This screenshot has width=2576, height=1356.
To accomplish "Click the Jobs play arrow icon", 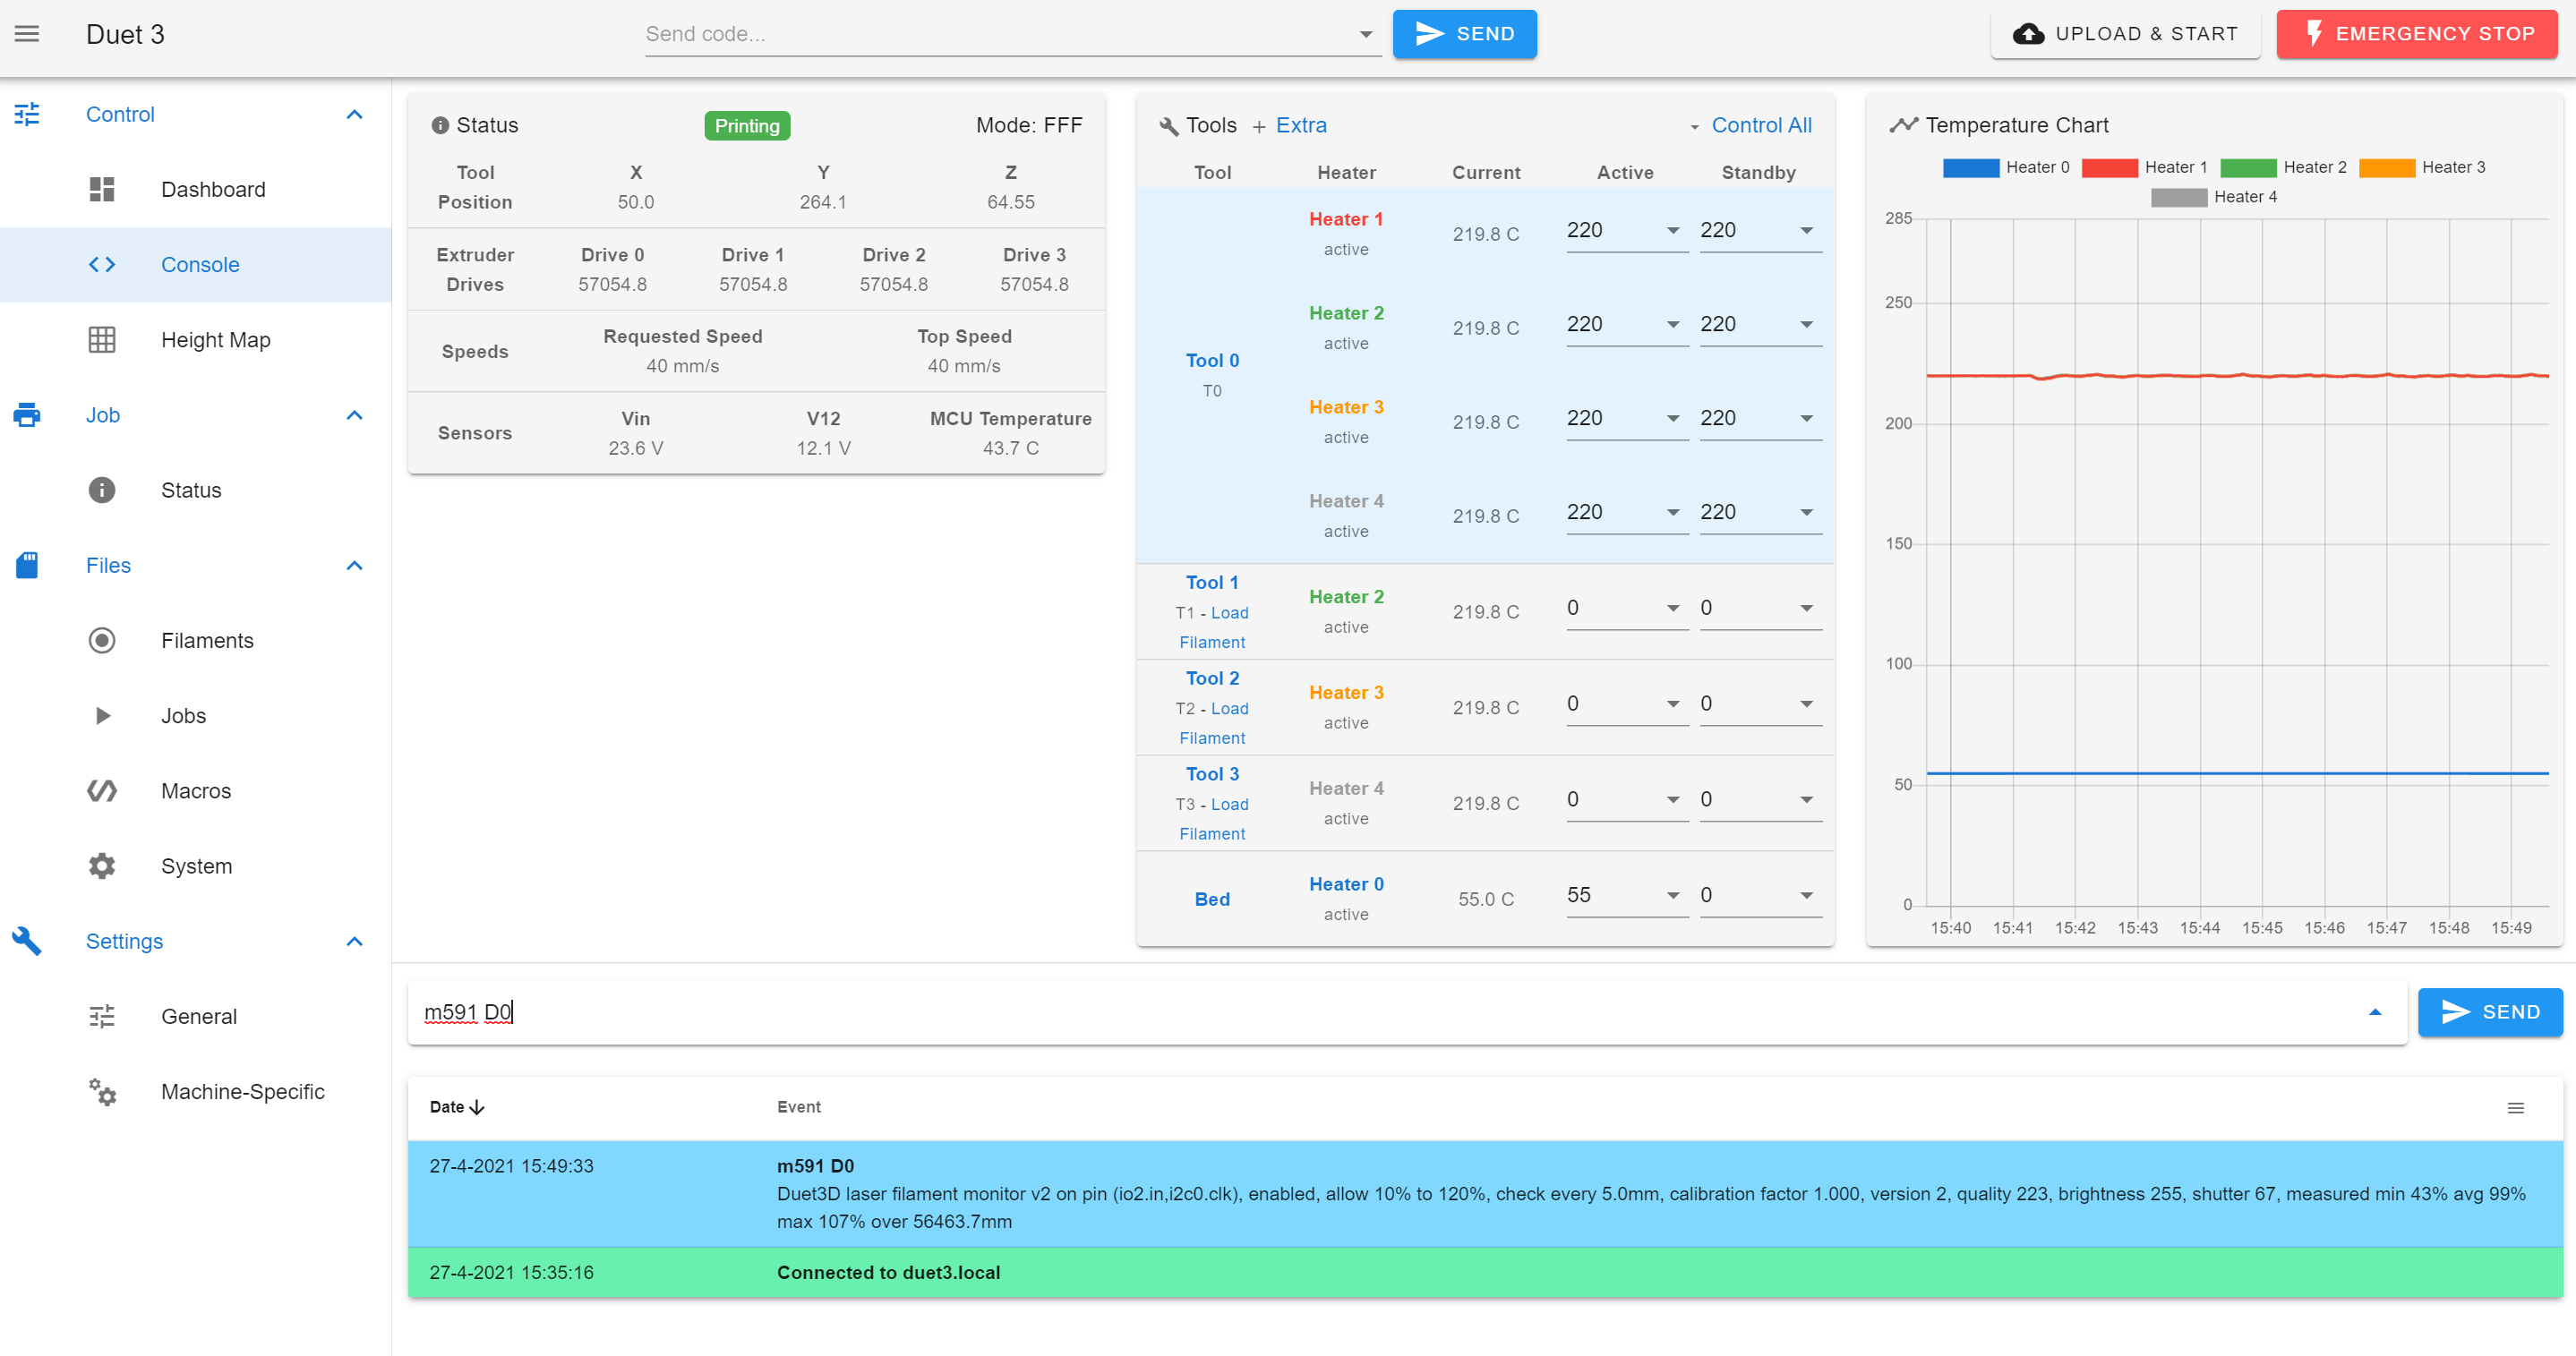I will tap(102, 715).
